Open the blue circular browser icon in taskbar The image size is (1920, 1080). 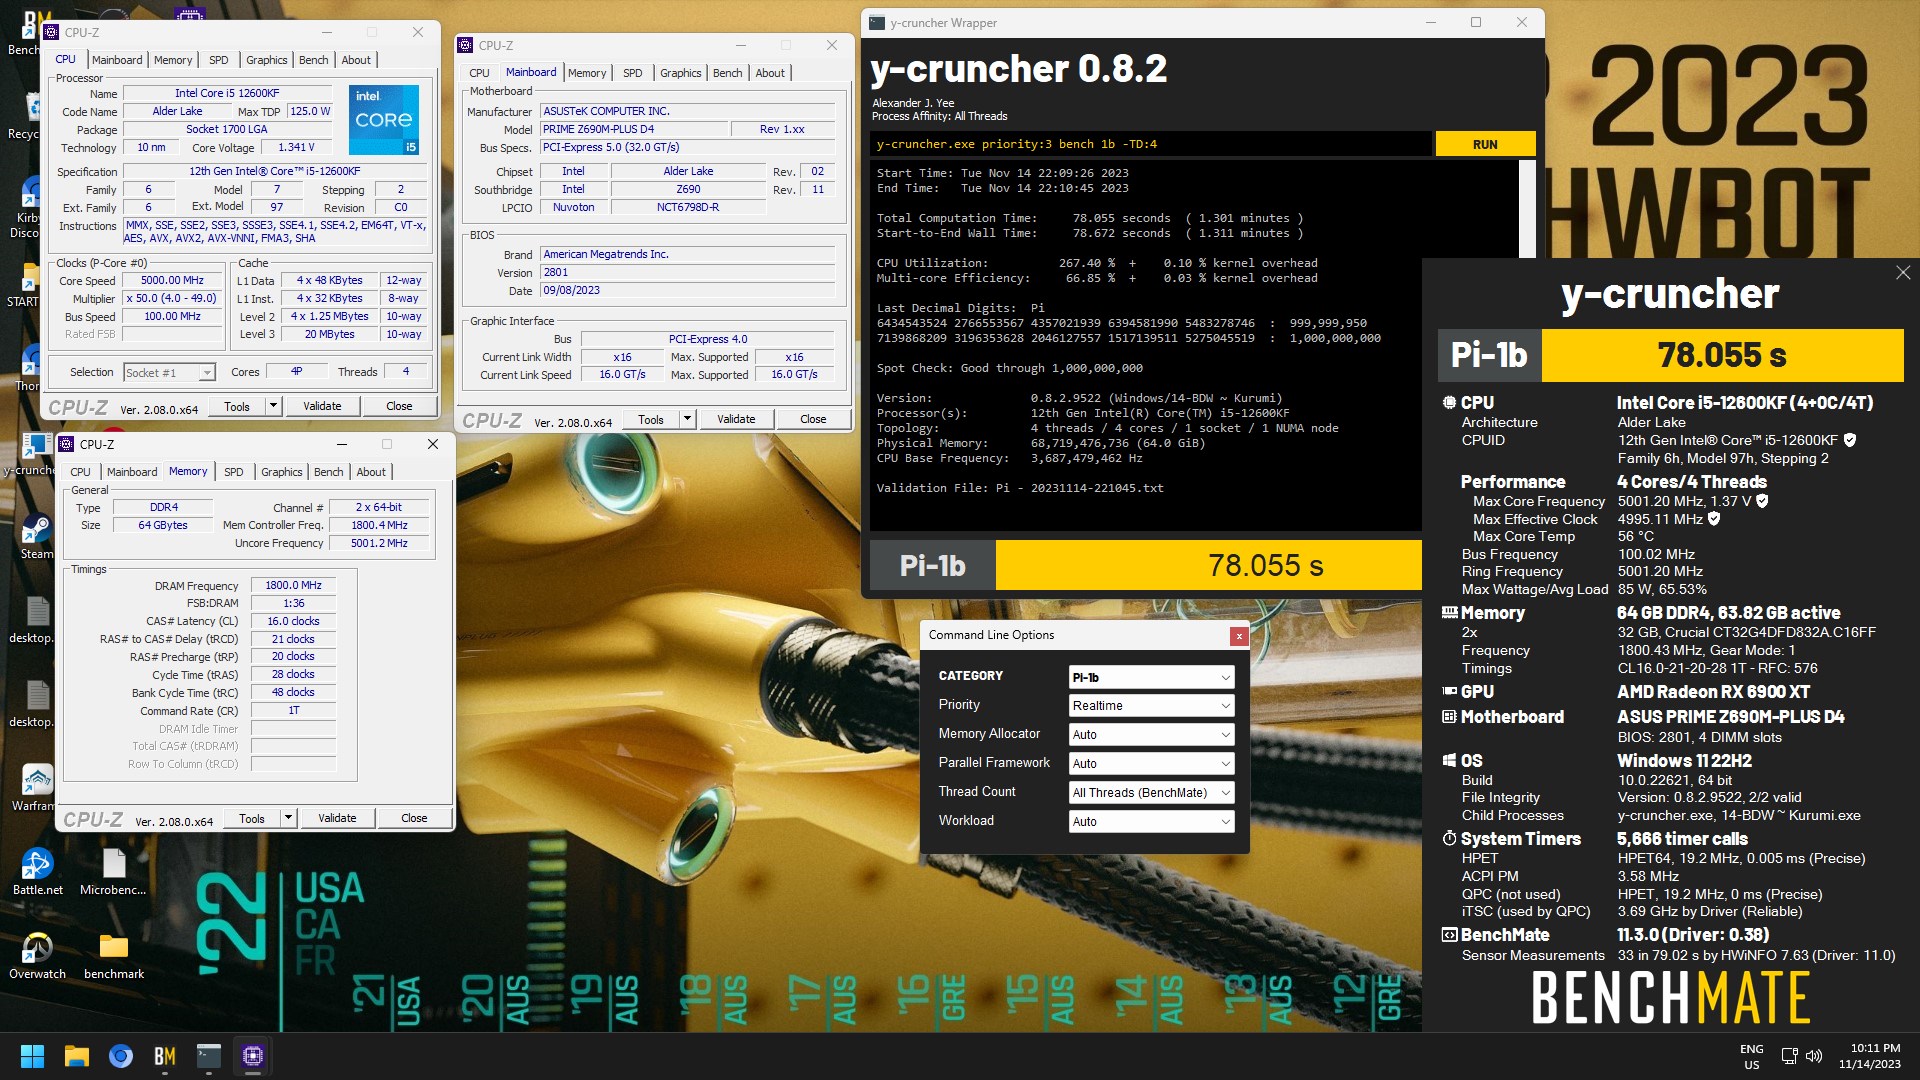121,1056
